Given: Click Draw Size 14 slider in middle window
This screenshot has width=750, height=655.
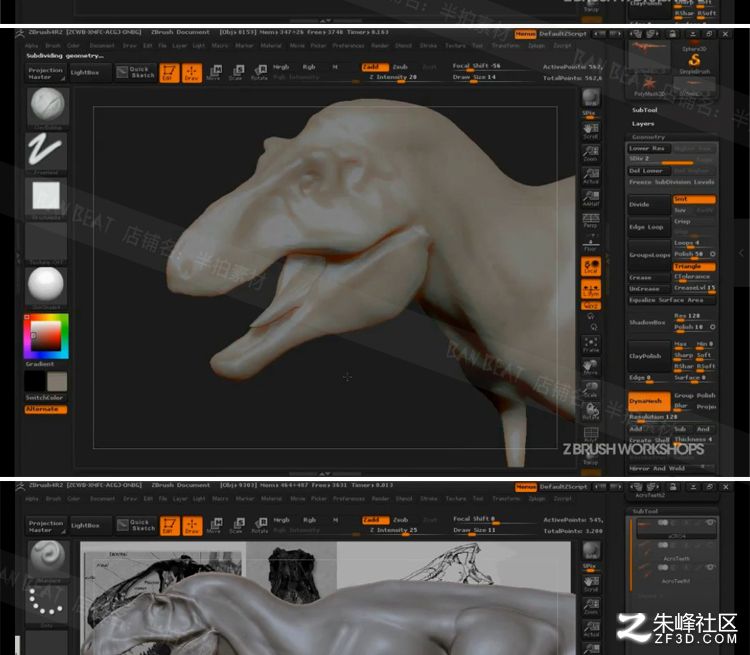Looking at the screenshot, I should [491, 78].
